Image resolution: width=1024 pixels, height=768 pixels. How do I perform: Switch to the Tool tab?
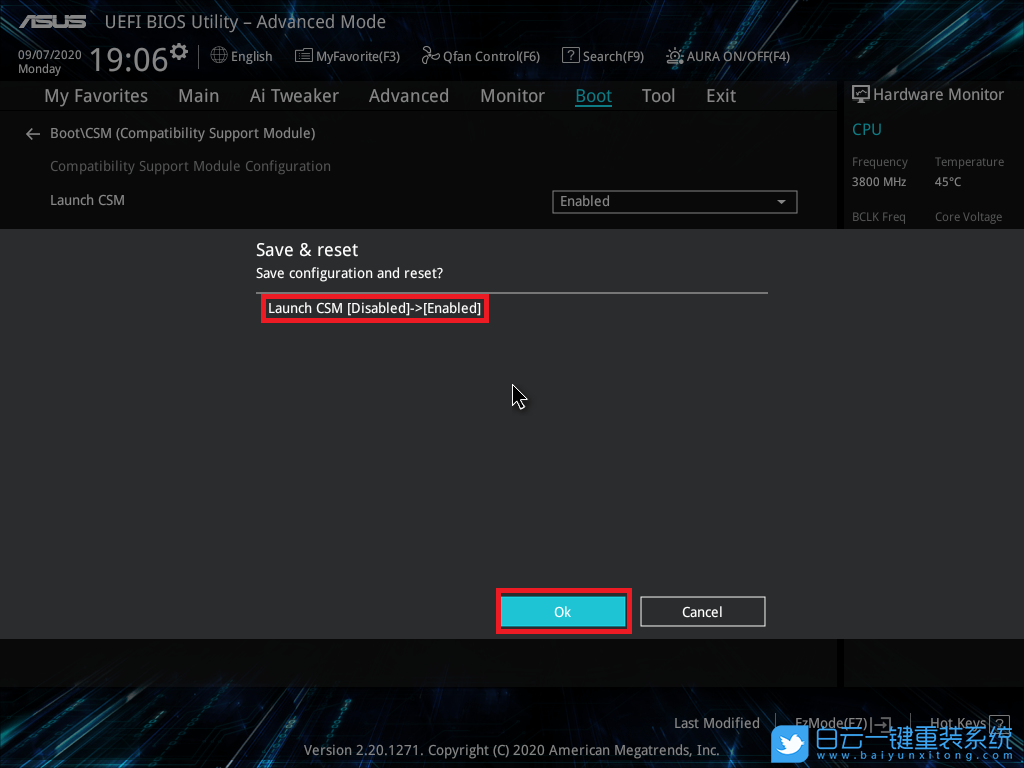coord(658,96)
